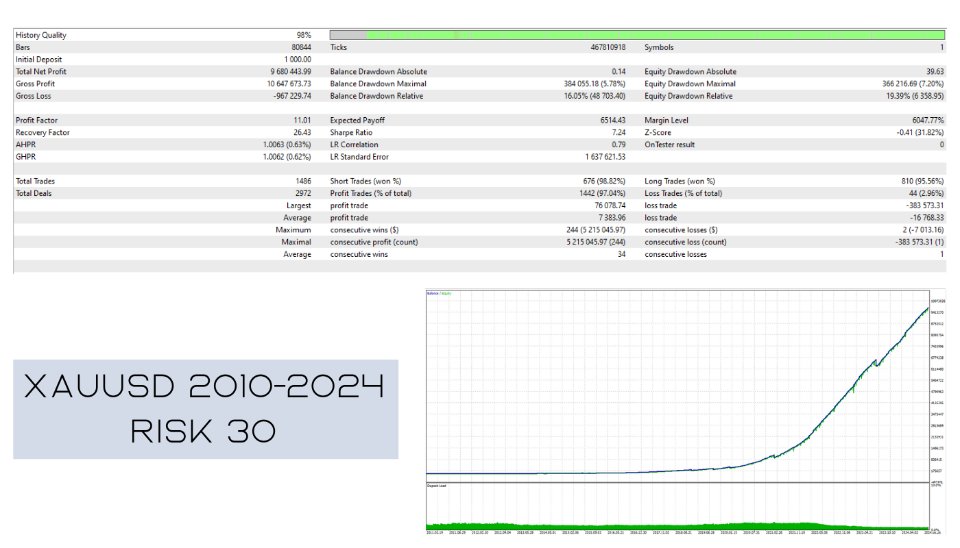The image size is (960, 548).
Task: Select the LR Standard Error value
Action: tap(598, 156)
